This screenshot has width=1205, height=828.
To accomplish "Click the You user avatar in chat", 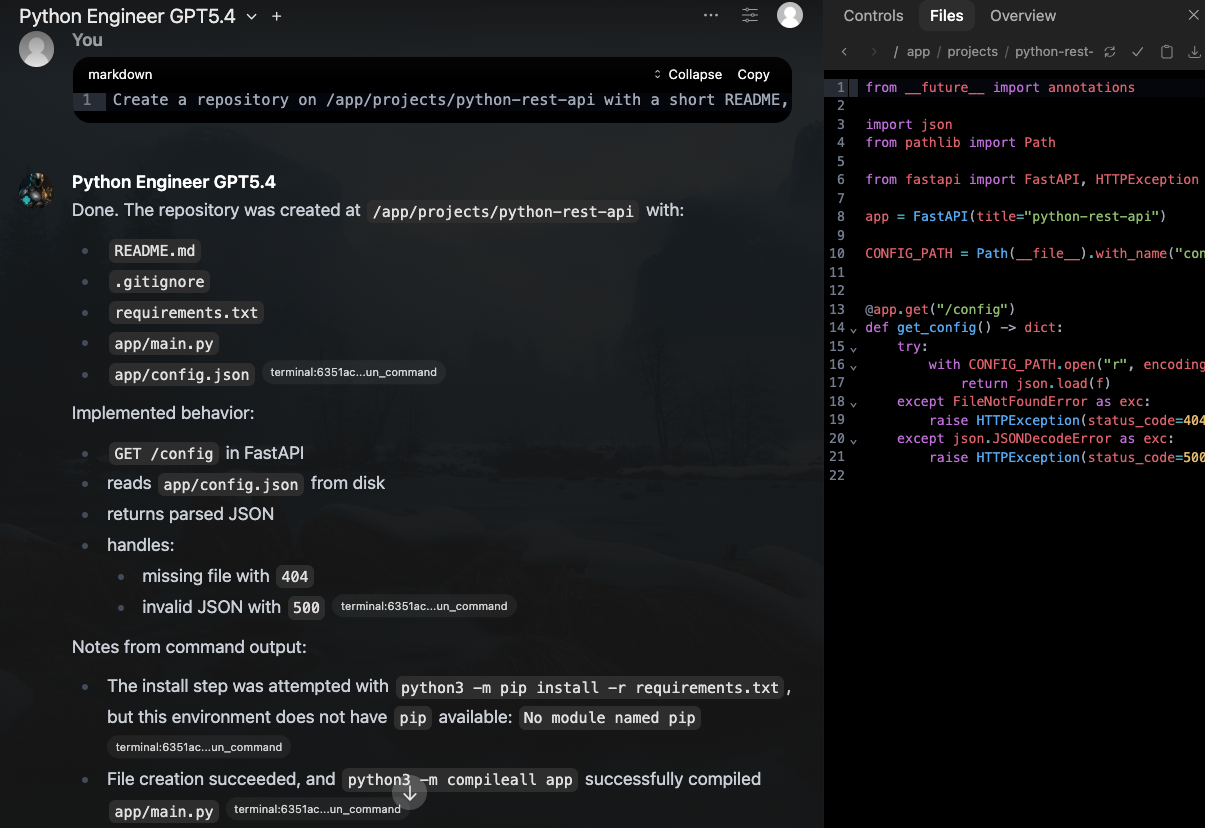I will [36, 49].
